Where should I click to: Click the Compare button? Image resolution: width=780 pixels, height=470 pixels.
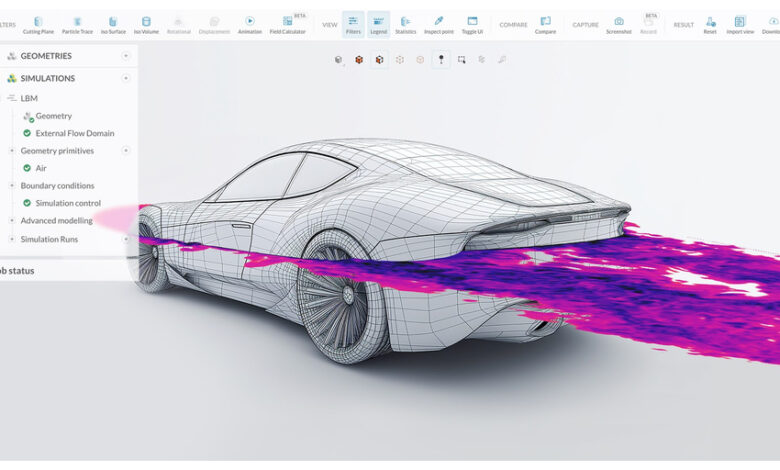click(x=545, y=24)
